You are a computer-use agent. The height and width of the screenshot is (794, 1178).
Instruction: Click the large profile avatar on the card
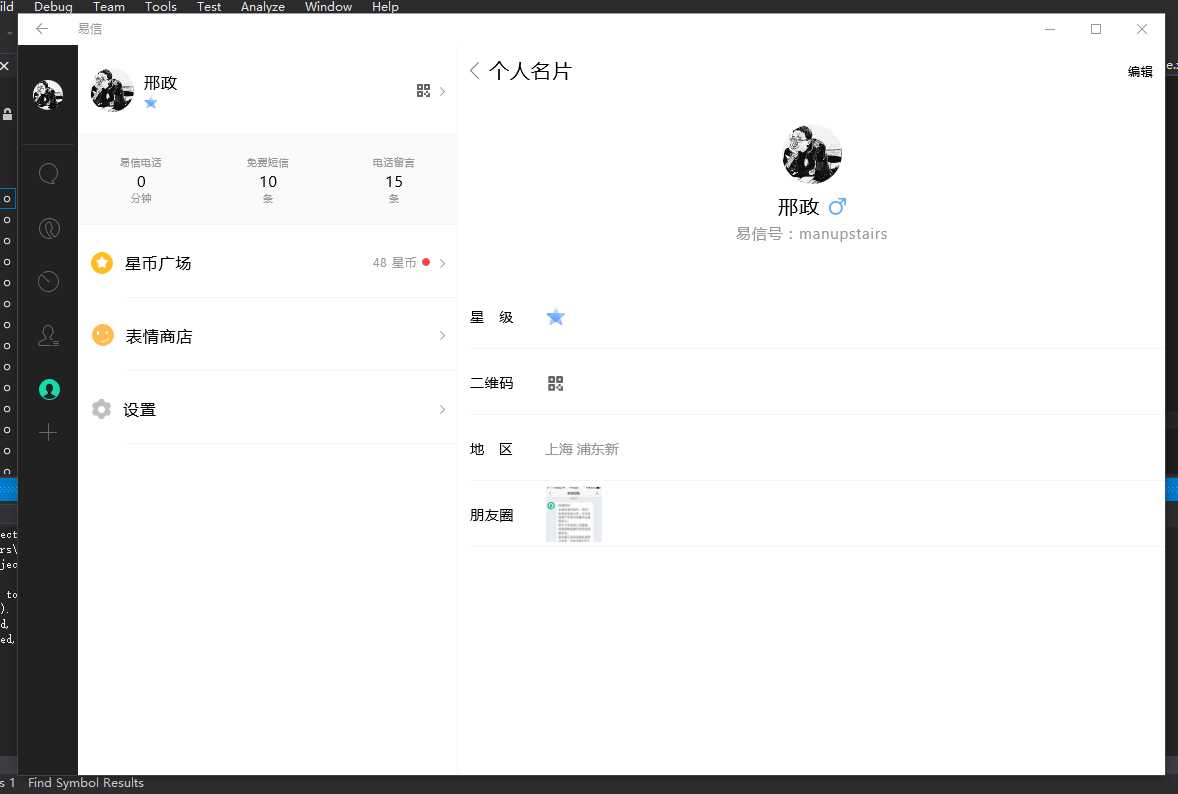pos(812,154)
